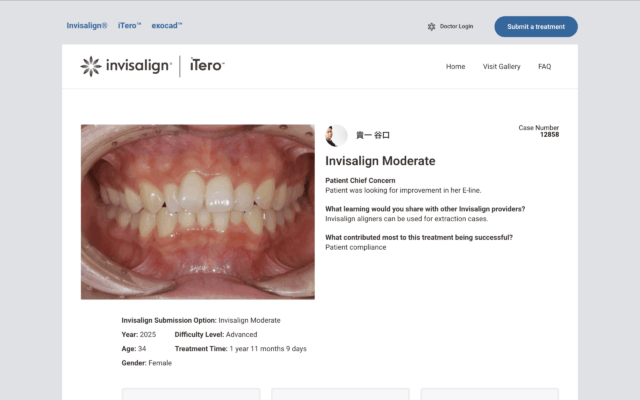Open the exocad™ top bar link
640x400 pixels.
[x=167, y=26]
